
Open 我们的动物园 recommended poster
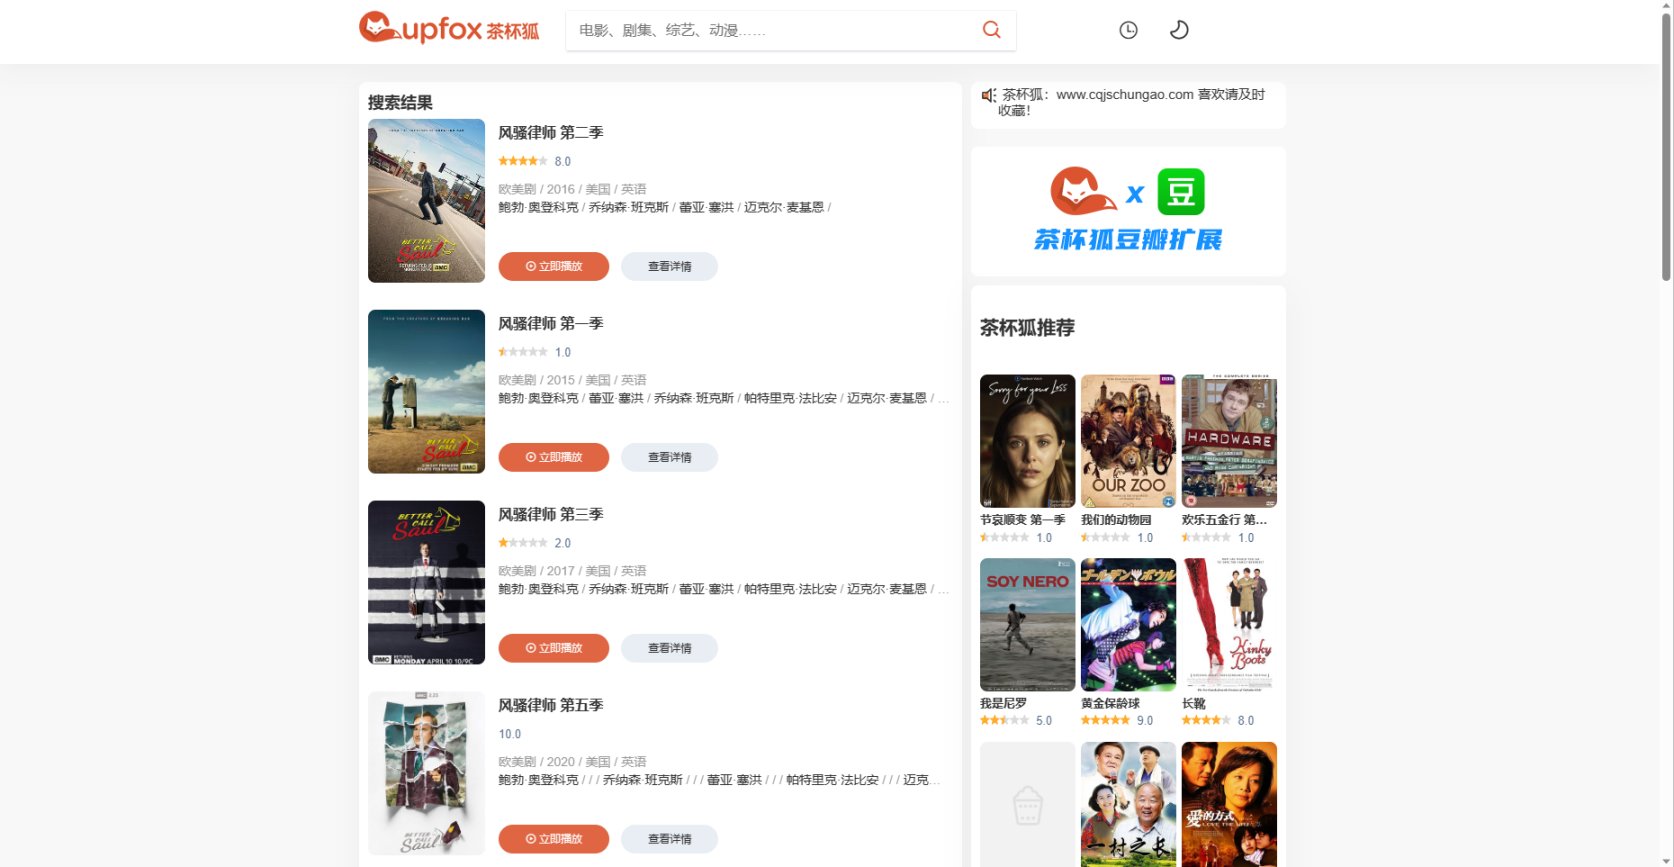click(1128, 441)
